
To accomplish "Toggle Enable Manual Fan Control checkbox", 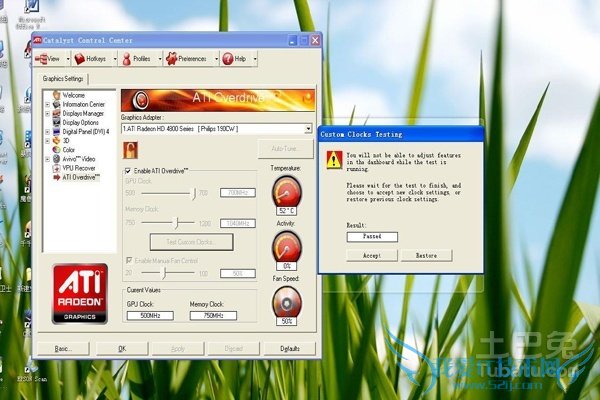I will 126,260.
